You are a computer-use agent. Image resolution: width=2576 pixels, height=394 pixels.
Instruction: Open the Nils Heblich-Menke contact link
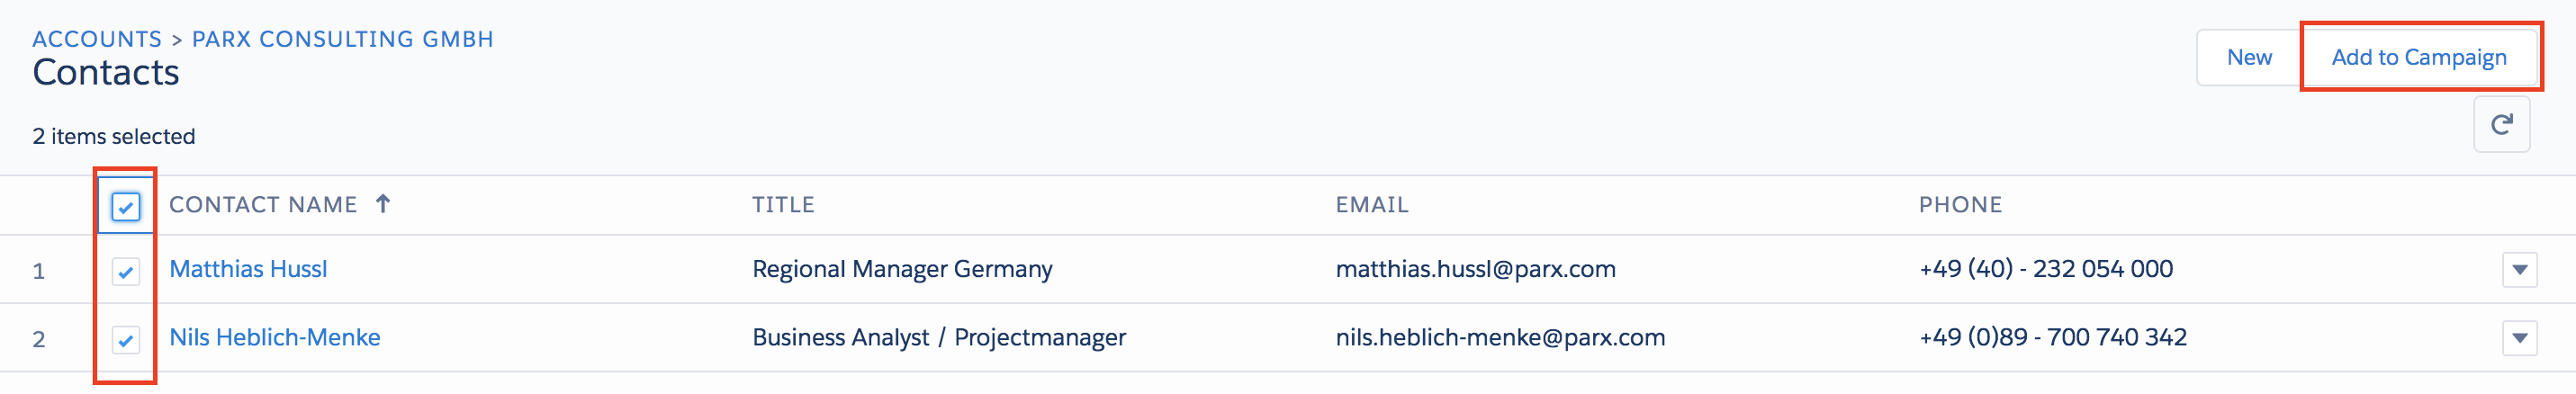click(x=275, y=338)
